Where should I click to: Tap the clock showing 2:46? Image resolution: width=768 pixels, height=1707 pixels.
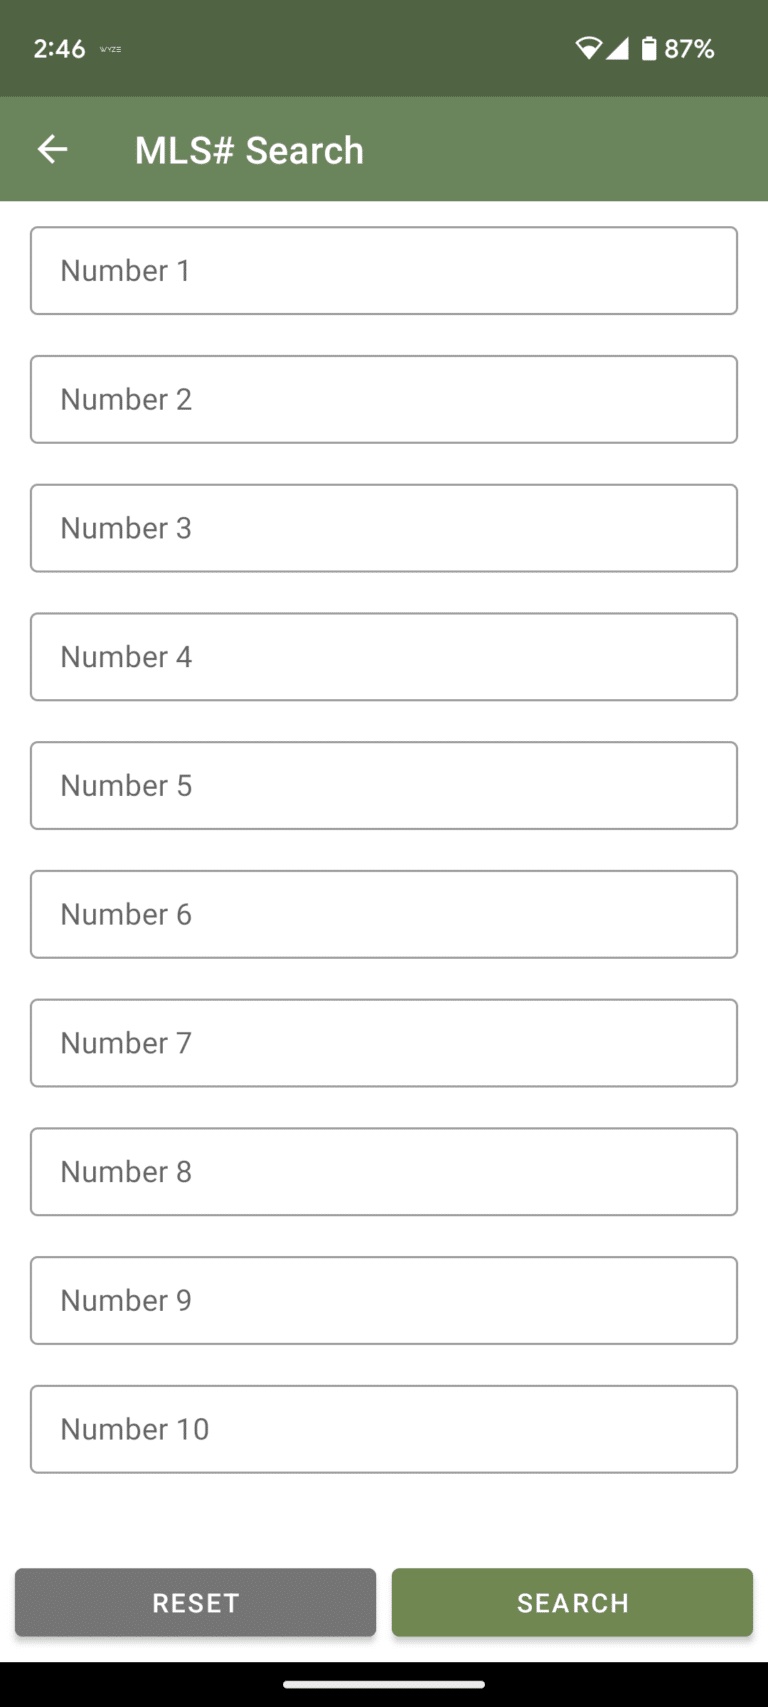click(x=59, y=49)
